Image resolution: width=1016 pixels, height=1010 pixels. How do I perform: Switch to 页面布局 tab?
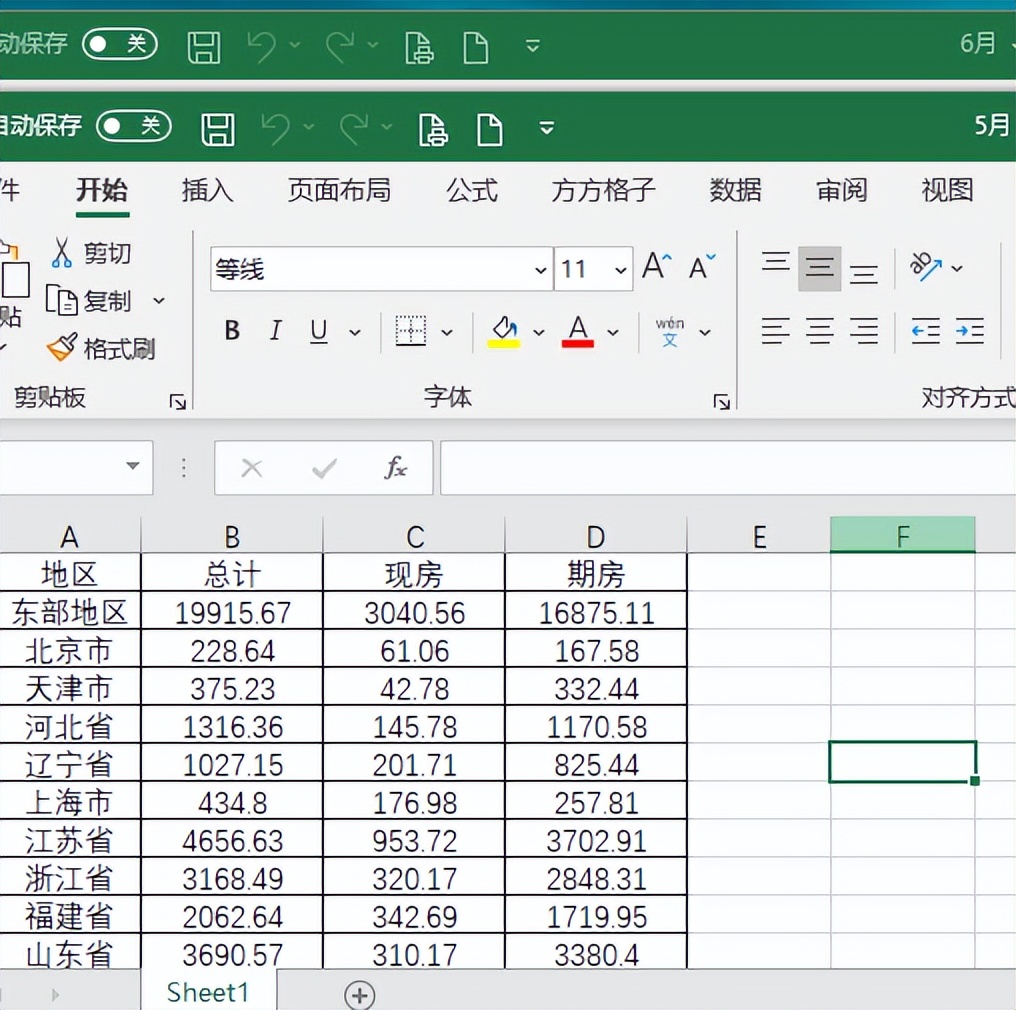(339, 190)
